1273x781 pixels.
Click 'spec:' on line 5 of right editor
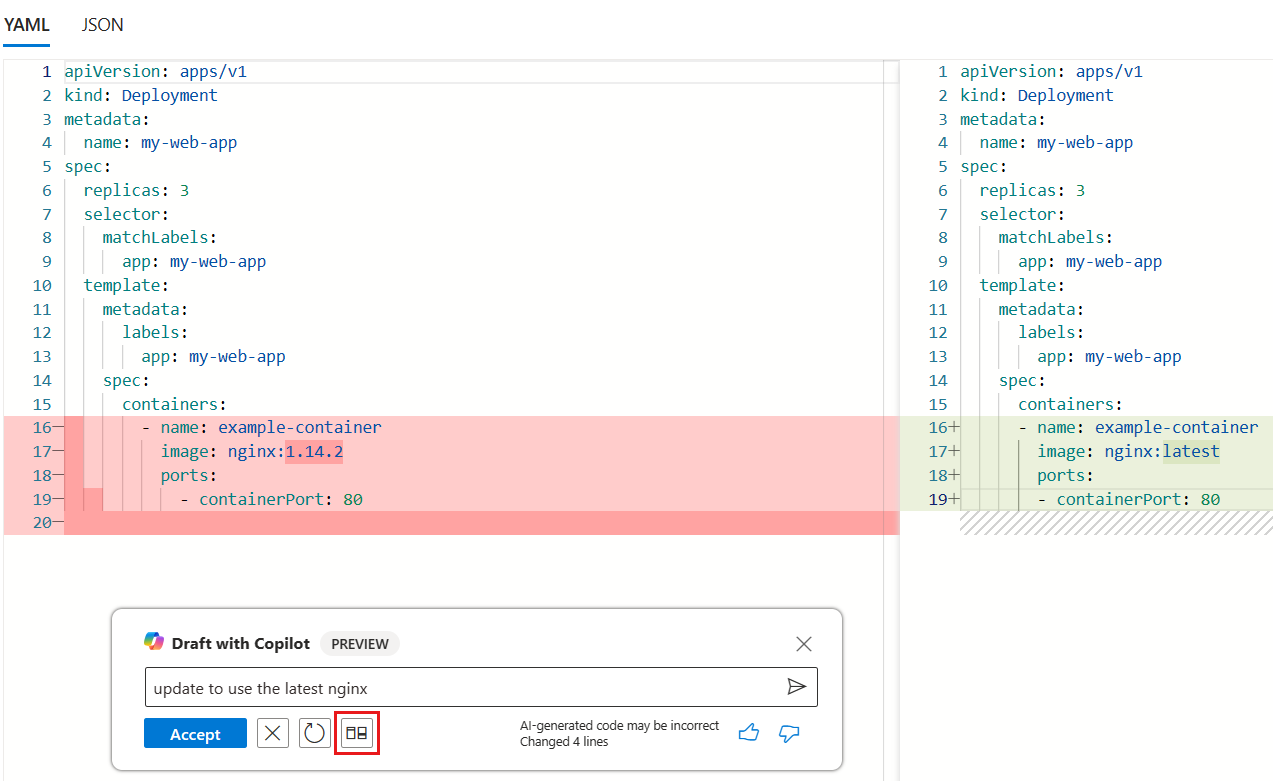tap(984, 167)
